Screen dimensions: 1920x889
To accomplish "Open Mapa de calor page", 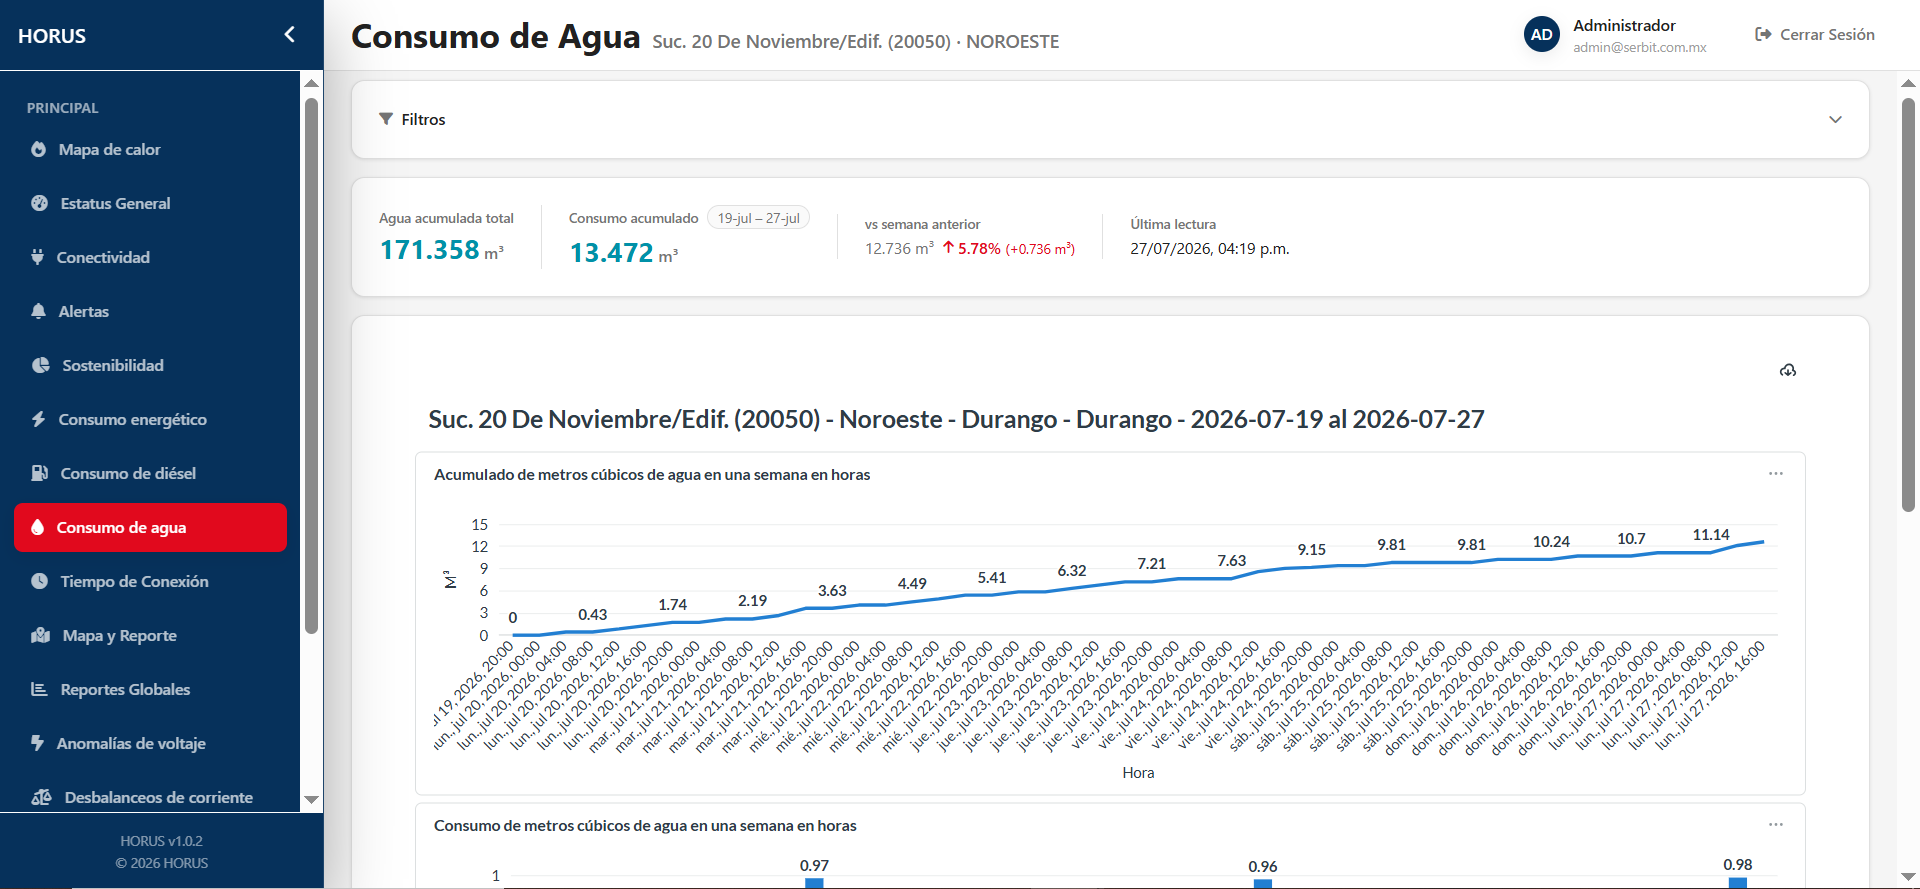I will coord(150,149).
